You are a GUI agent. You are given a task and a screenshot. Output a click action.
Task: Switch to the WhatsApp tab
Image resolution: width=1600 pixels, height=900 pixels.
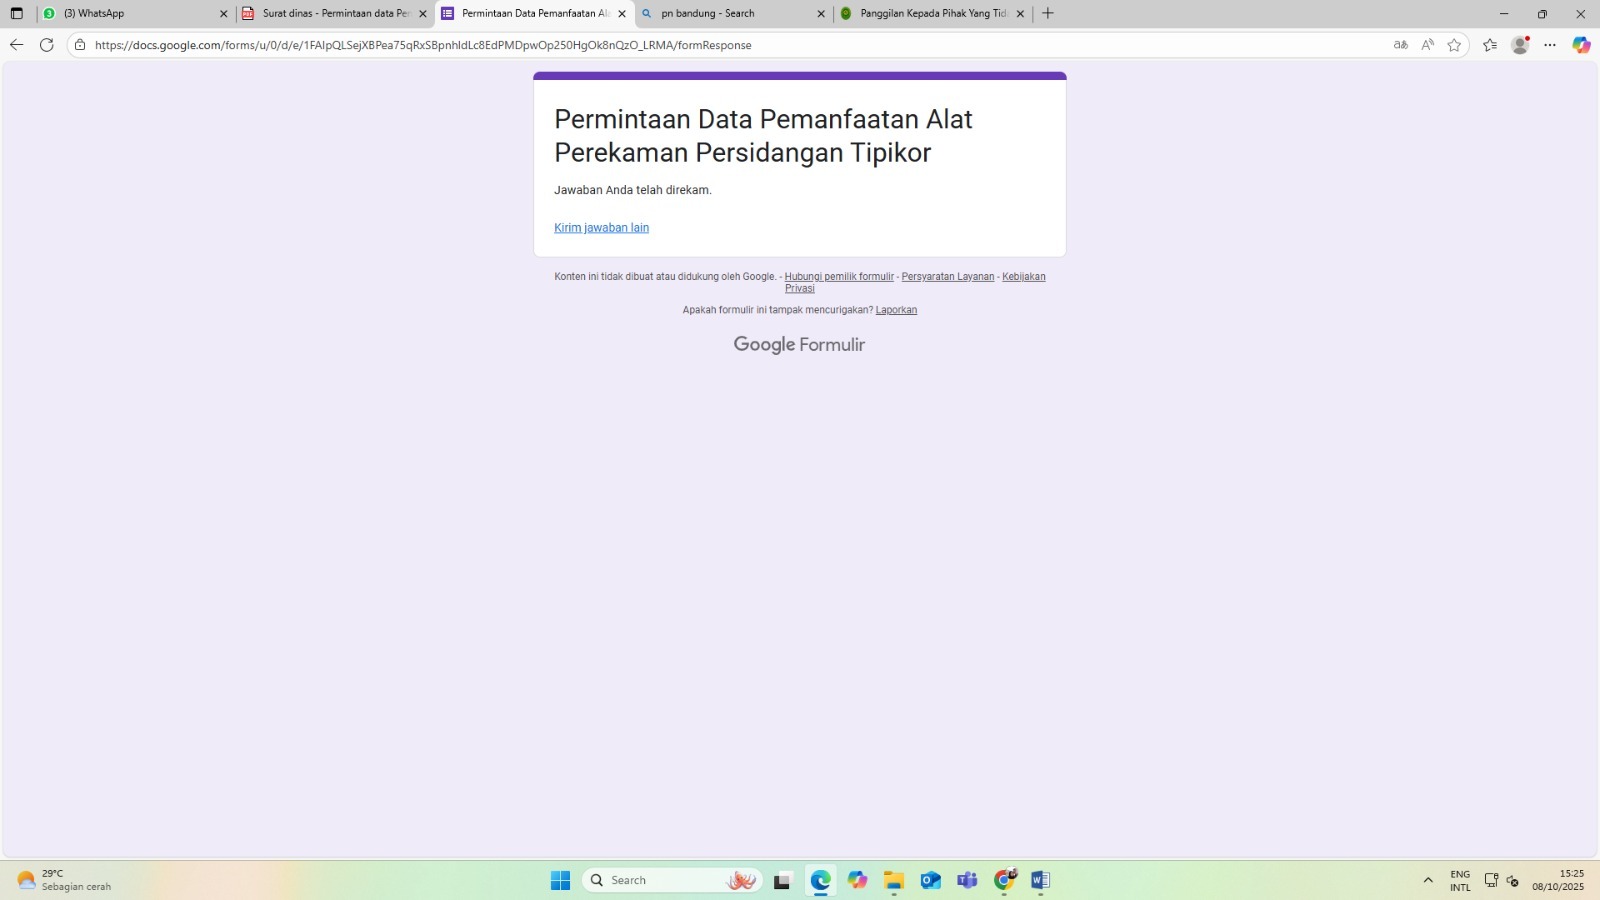pyautogui.click(x=130, y=14)
